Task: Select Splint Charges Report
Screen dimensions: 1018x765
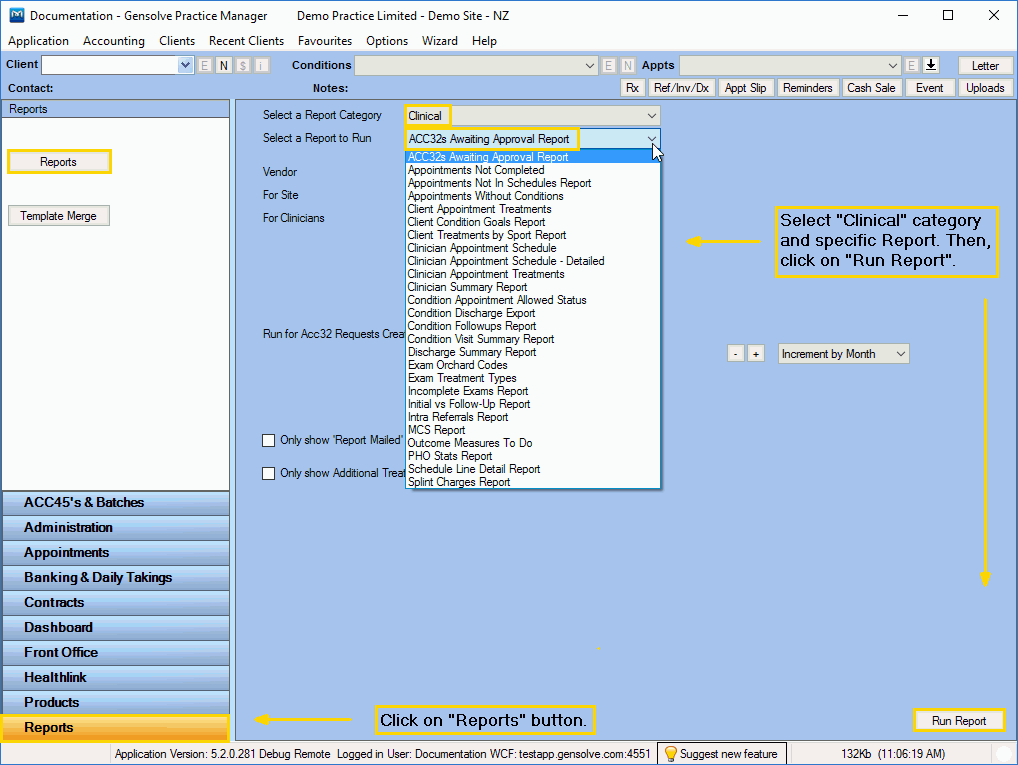Action: [532, 482]
